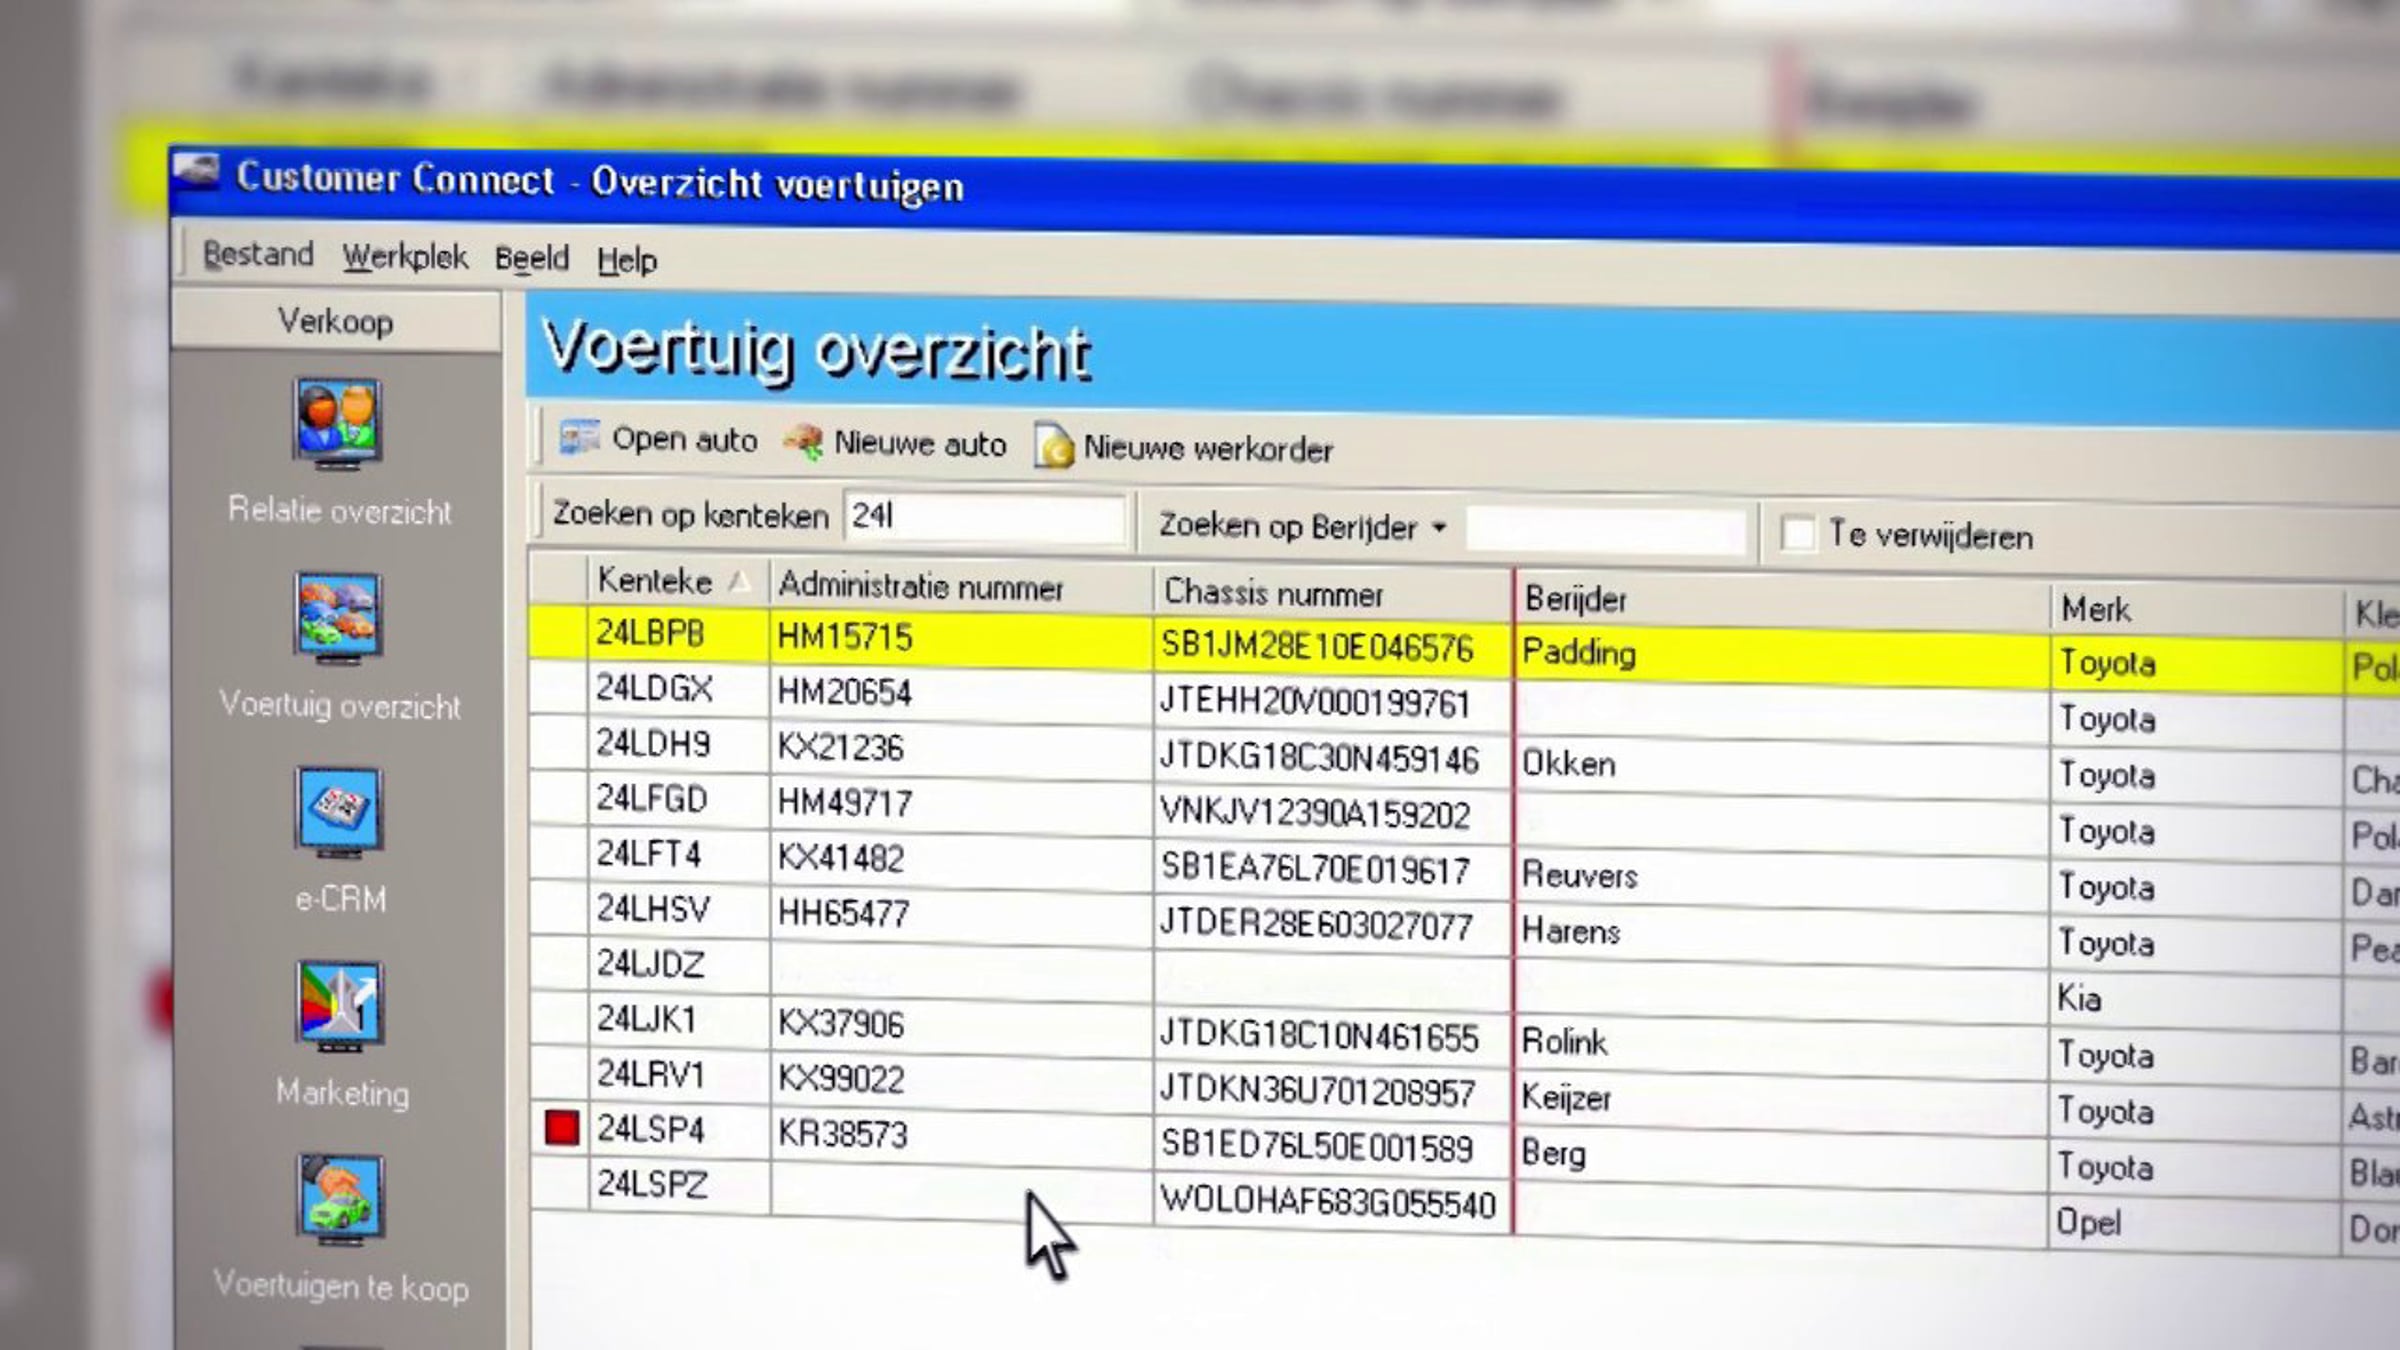The width and height of the screenshot is (2400, 1350).
Task: Click the Chassis nummer column header
Action: point(1273,594)
